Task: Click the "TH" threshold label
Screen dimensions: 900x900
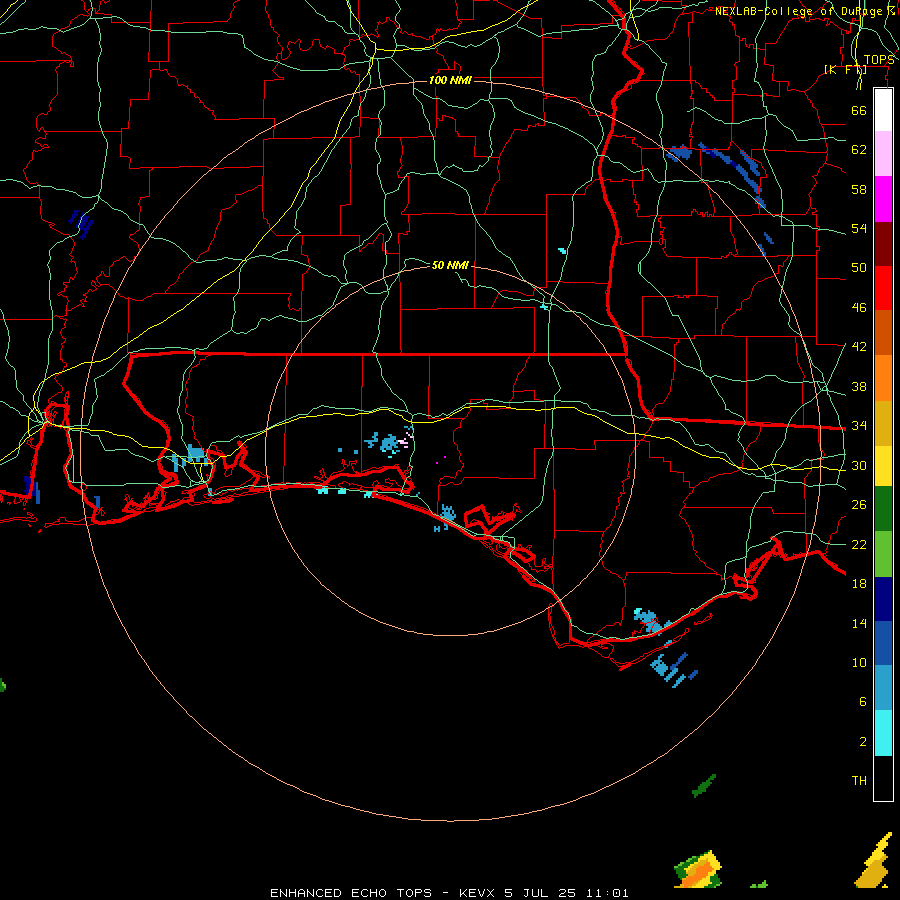Action: click(x=859, y=781)
